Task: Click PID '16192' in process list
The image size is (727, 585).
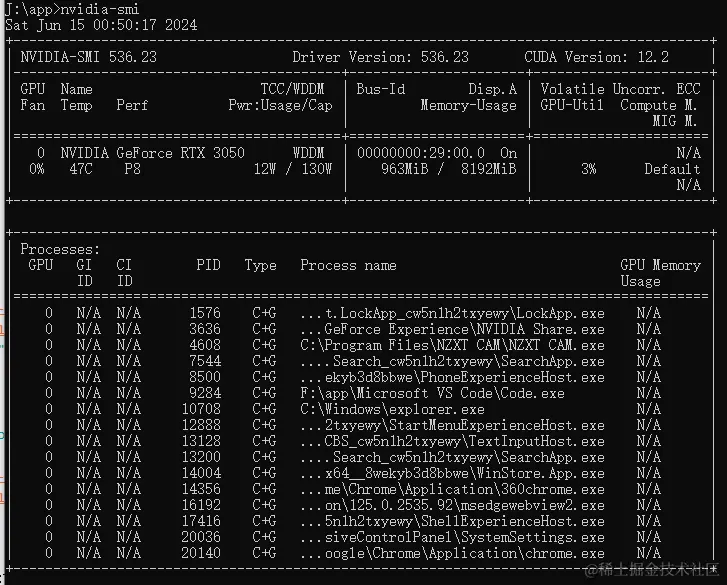Action: tap(201, 505)
